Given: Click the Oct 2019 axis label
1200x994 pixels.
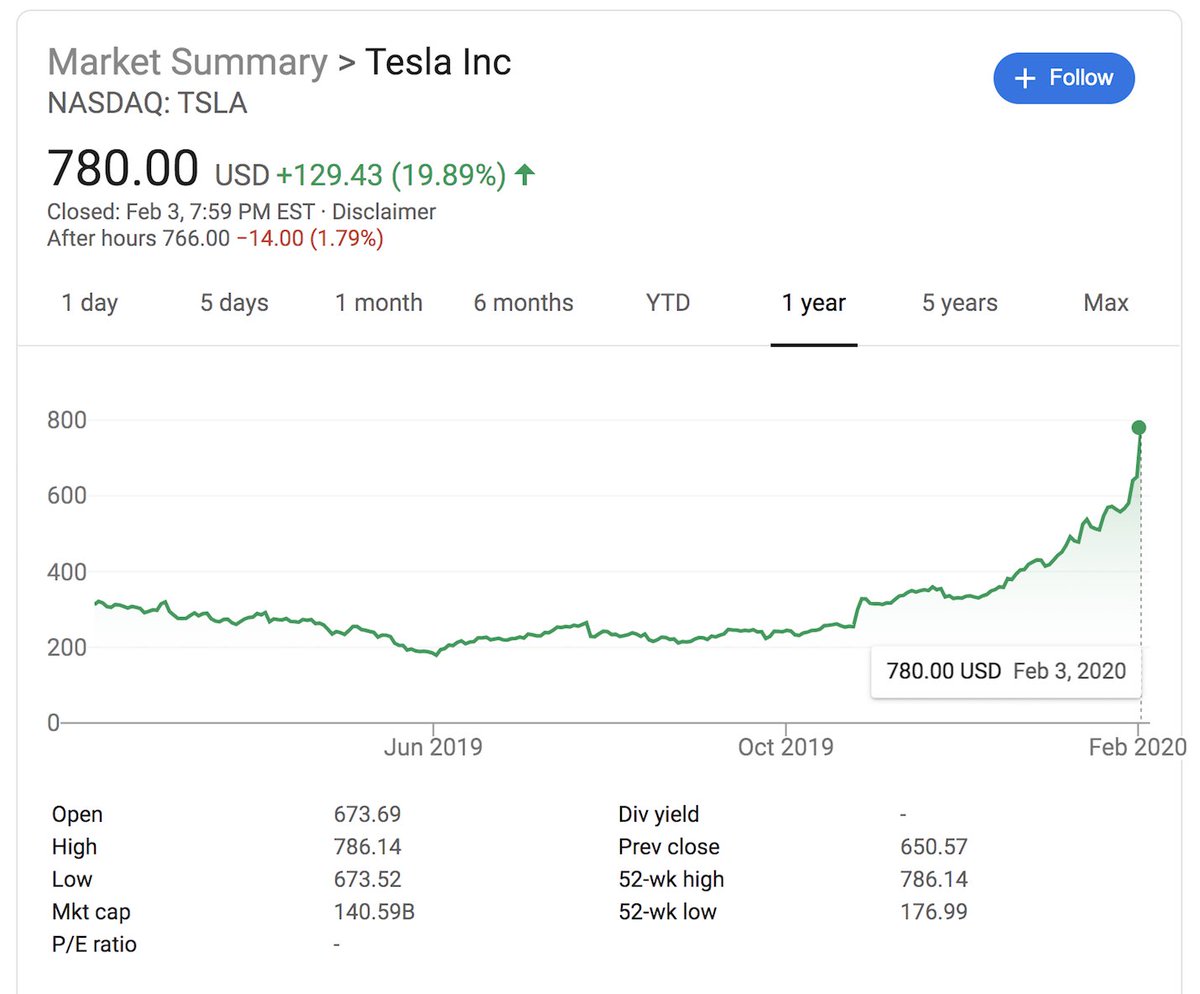Looking at the screenshot, I should [785, 747].
